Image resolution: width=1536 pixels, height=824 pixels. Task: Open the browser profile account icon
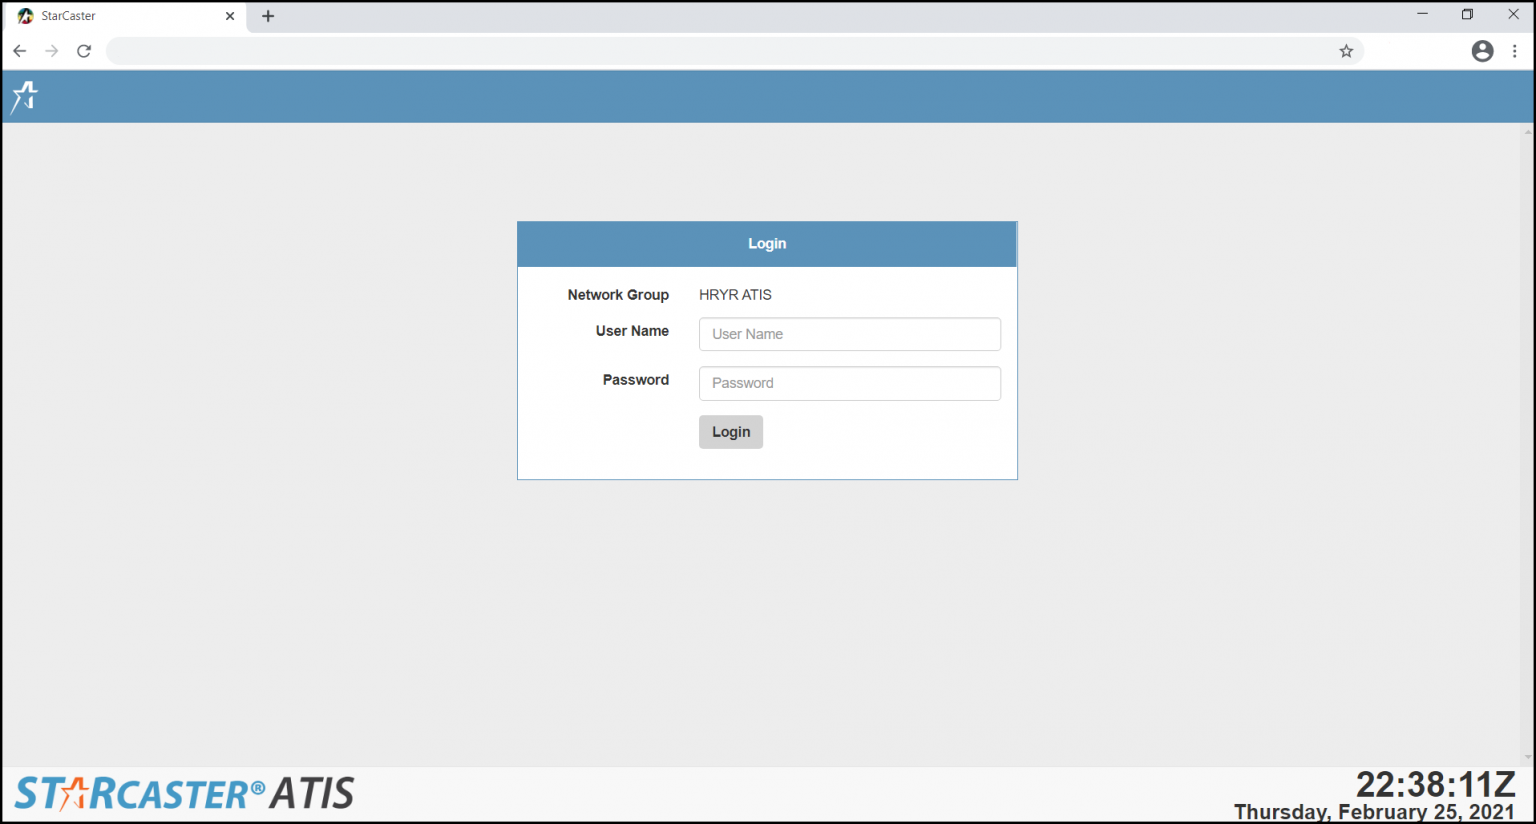tap(1482, 51)
